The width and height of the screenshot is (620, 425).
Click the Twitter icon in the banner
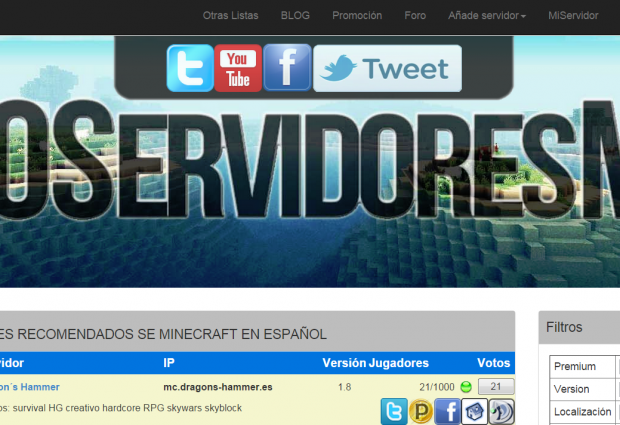(190, 68)
